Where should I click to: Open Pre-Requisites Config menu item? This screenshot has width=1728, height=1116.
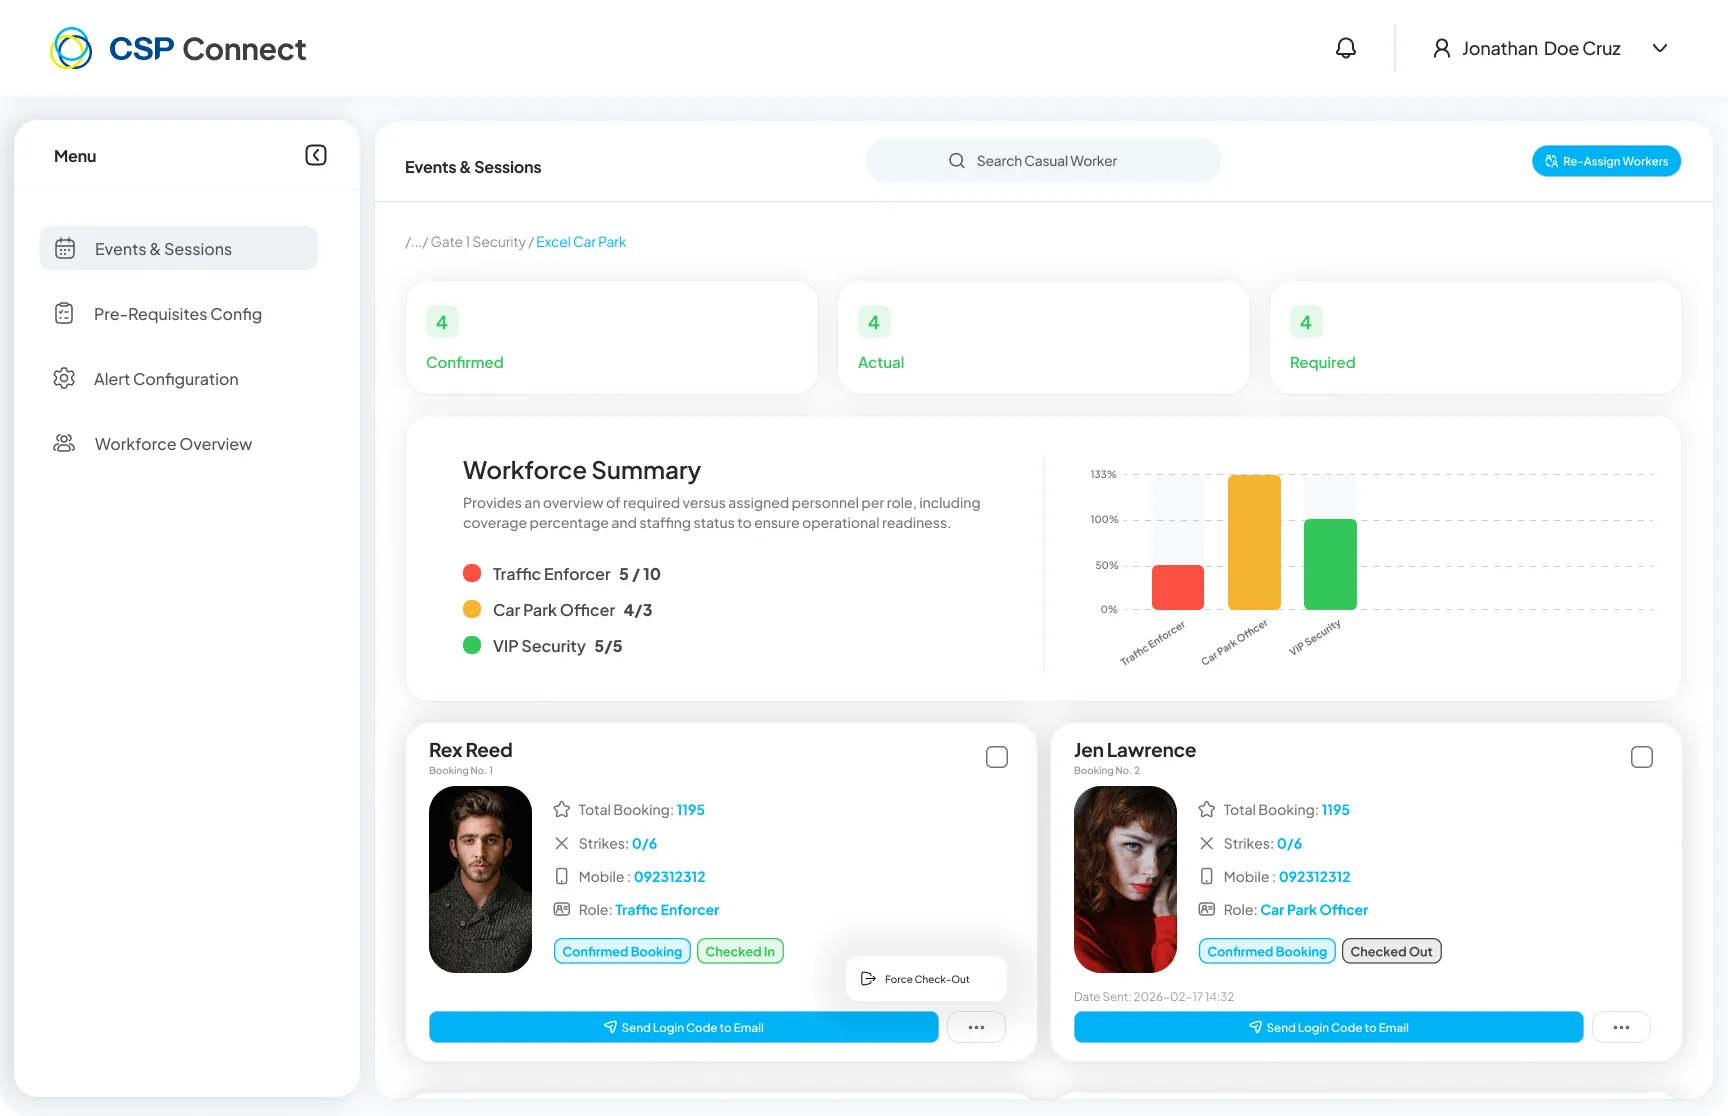(178, 314)
